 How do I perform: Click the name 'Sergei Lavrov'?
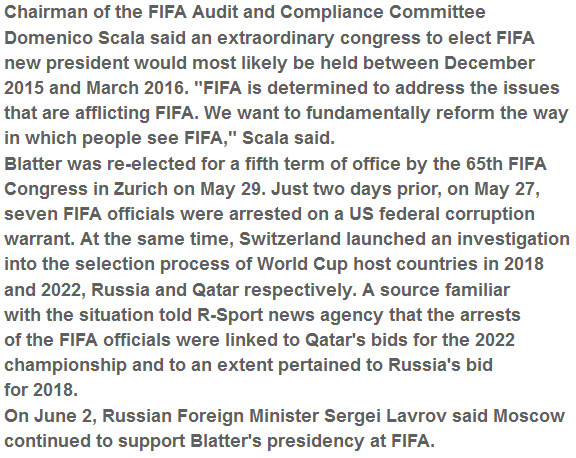[x=385, y=416]
